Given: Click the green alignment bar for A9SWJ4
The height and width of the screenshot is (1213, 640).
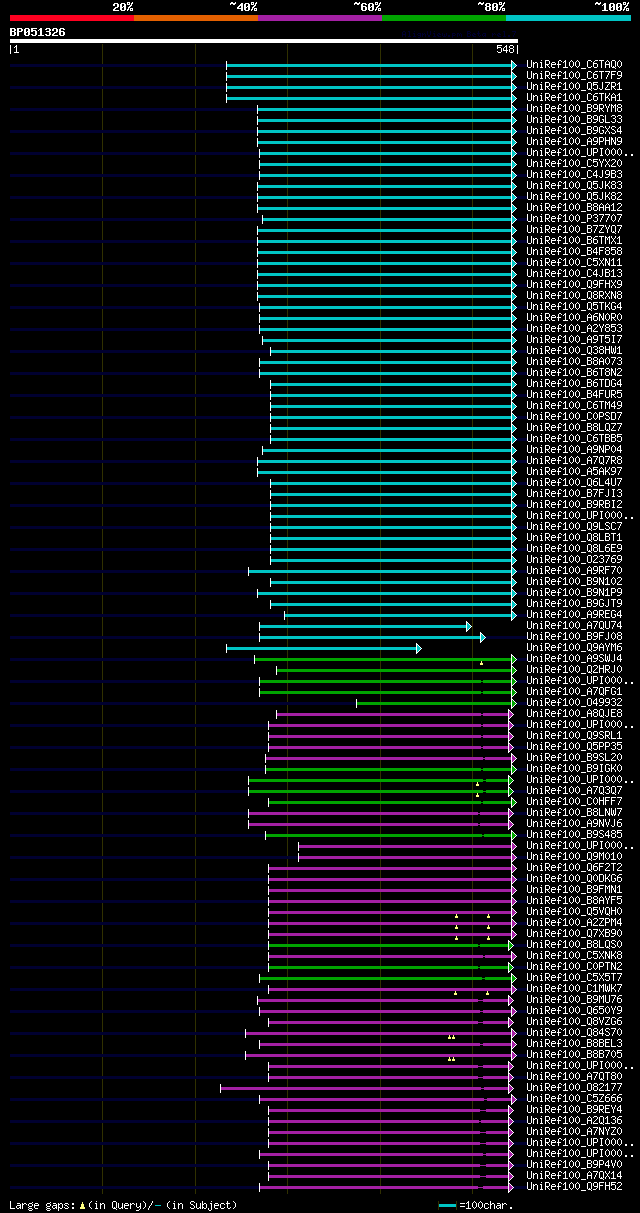Looking at the screenshot, I should coord(385,659).
